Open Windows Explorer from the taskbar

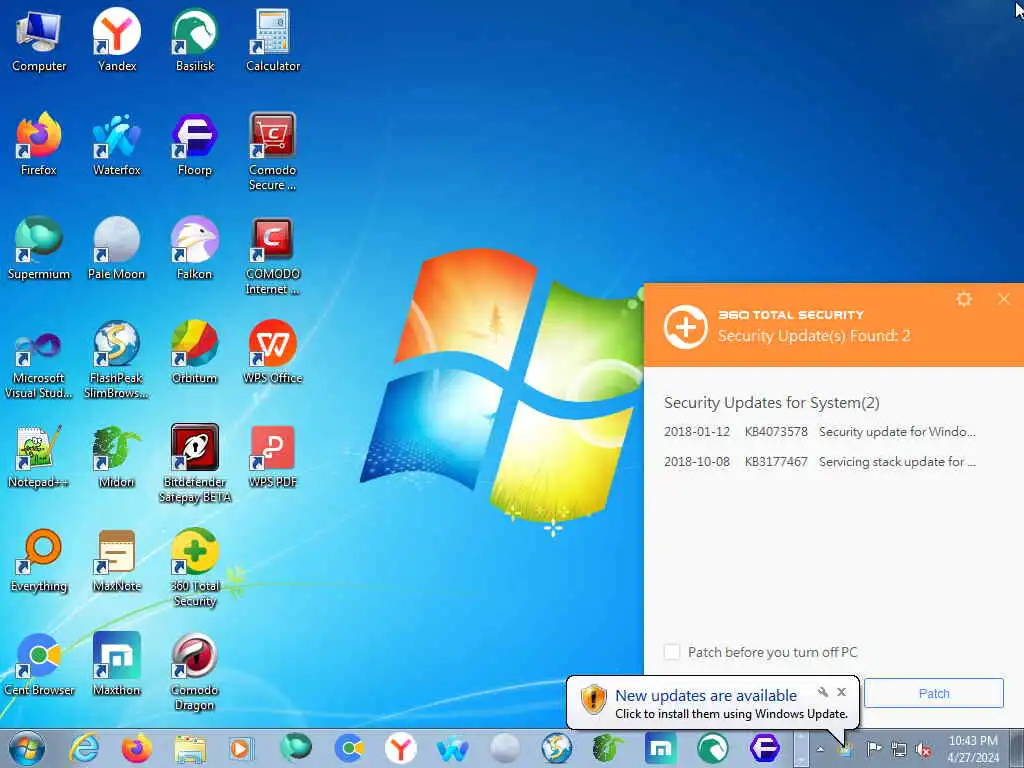[189, 748]
